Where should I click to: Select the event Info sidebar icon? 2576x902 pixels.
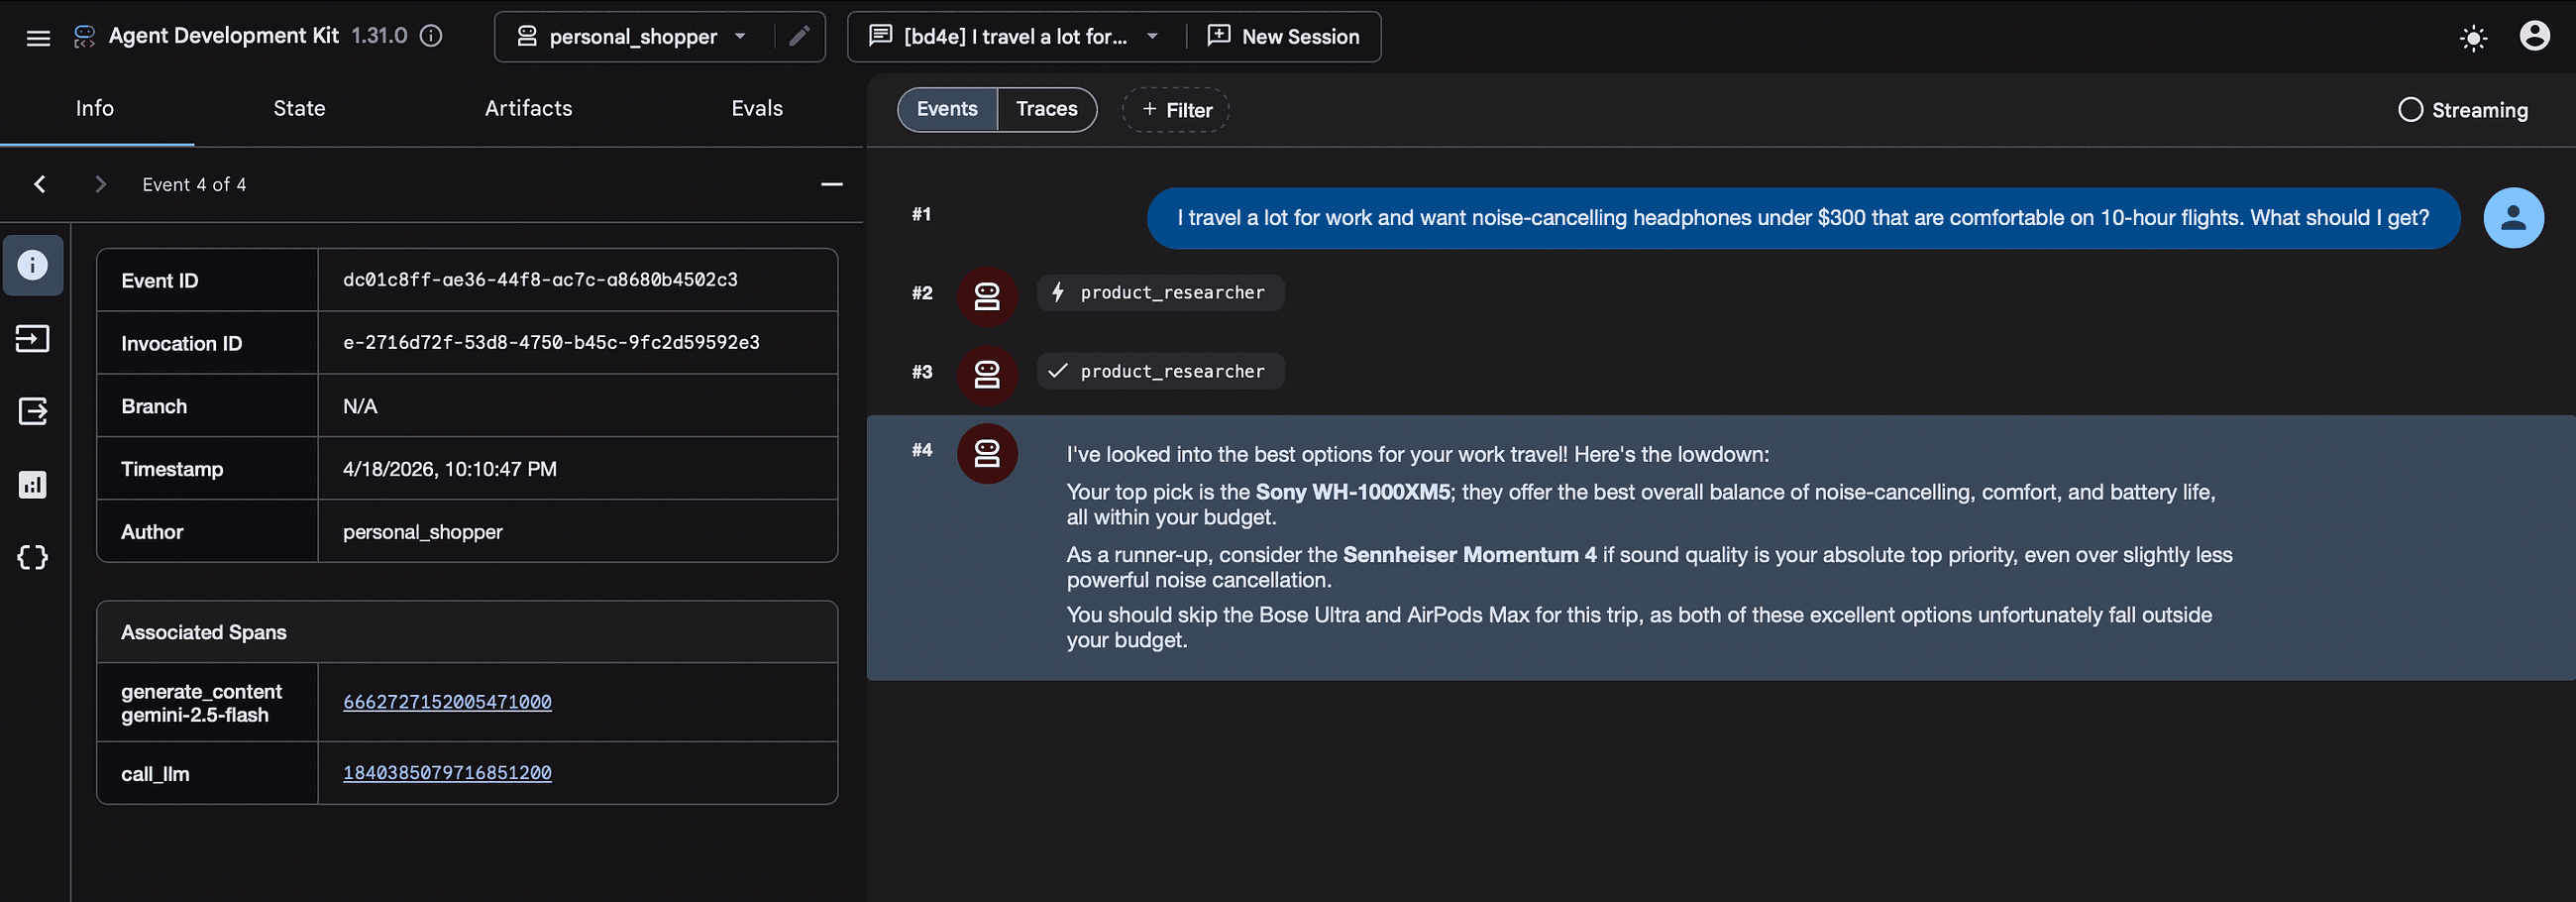coord(33,265)
